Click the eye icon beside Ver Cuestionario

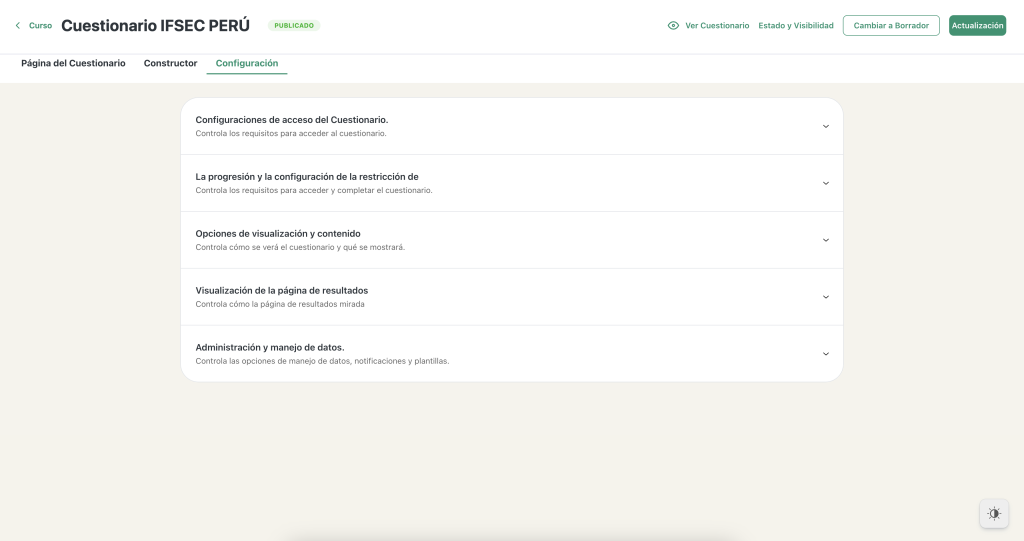[x=673, y=25]
